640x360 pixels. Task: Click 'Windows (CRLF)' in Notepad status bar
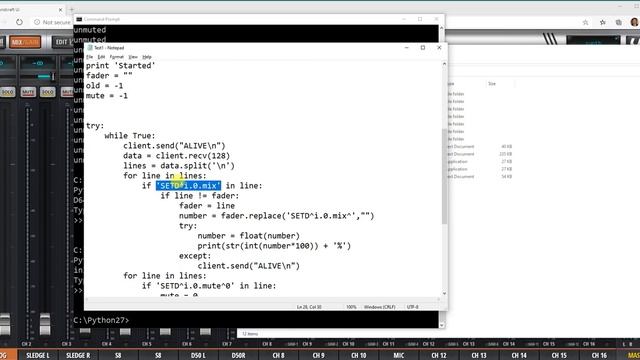pyautogui.click(x=379, y=307)
